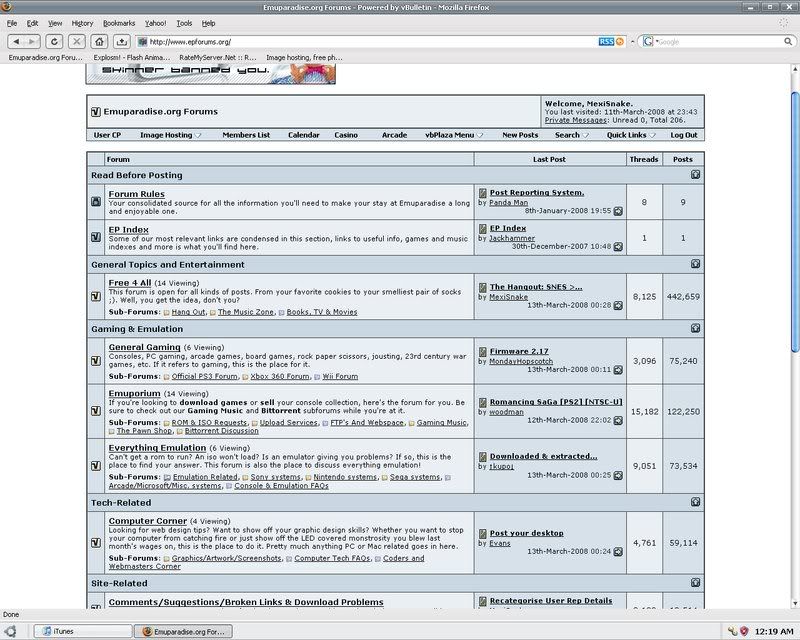This screenshot has width=800, height=640.
Task: Open the Edit menu
Action: coord(33,23)
